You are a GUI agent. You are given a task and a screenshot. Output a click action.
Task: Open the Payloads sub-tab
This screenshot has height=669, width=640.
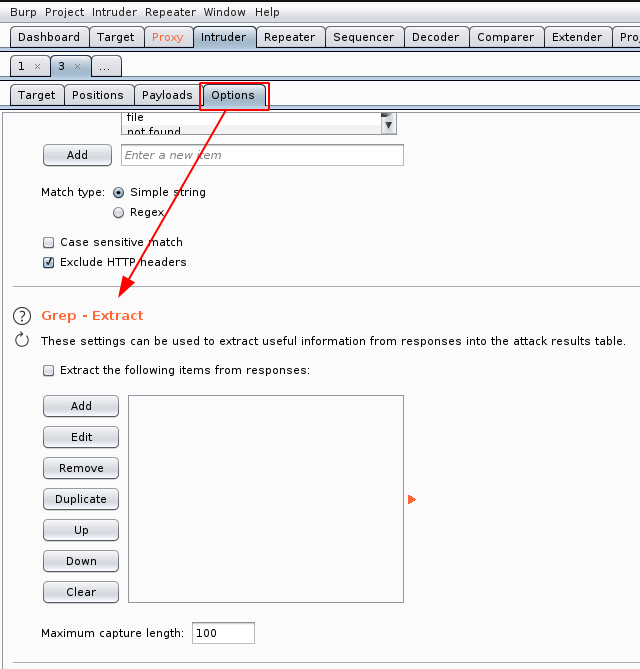(167, 95)
